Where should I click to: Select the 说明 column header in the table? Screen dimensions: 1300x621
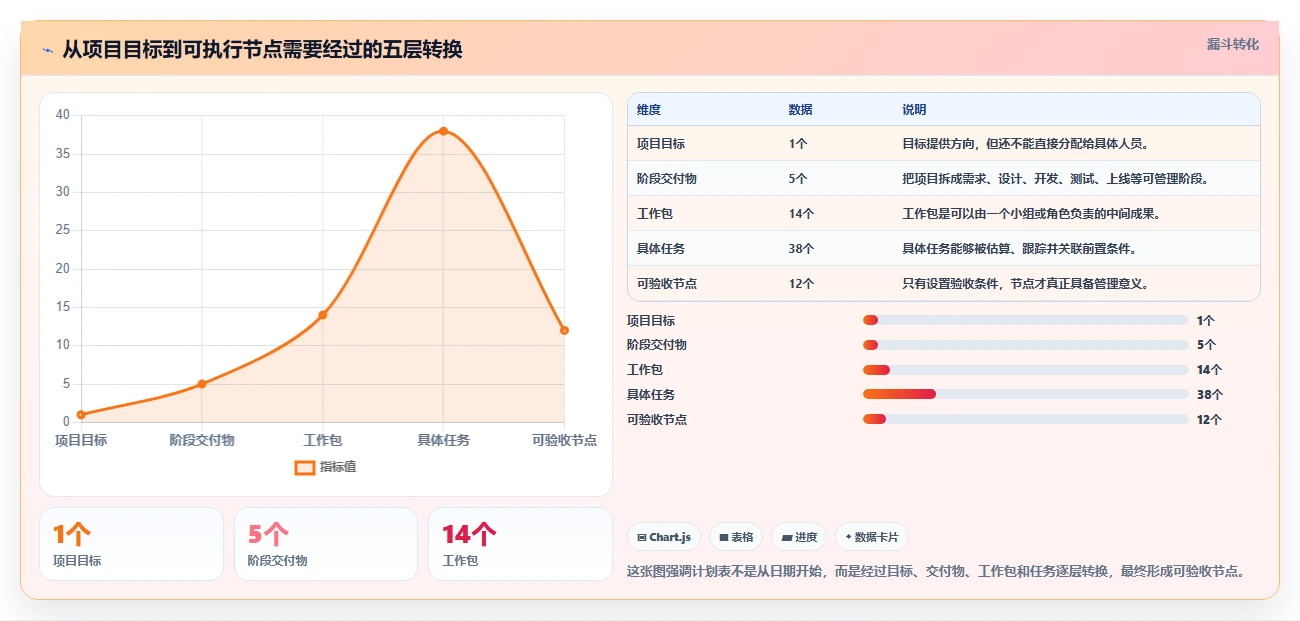[914, 110]
